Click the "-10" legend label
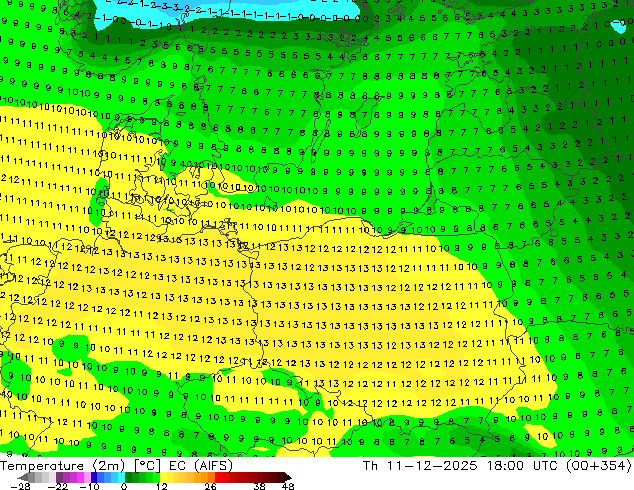Image resolution: width=634 pixels, height=490 pixels. [89, 486]
